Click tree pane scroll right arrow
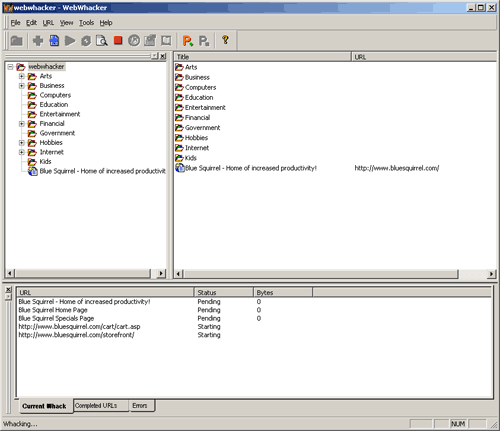 pyautogui.click(x=161, y=273)
